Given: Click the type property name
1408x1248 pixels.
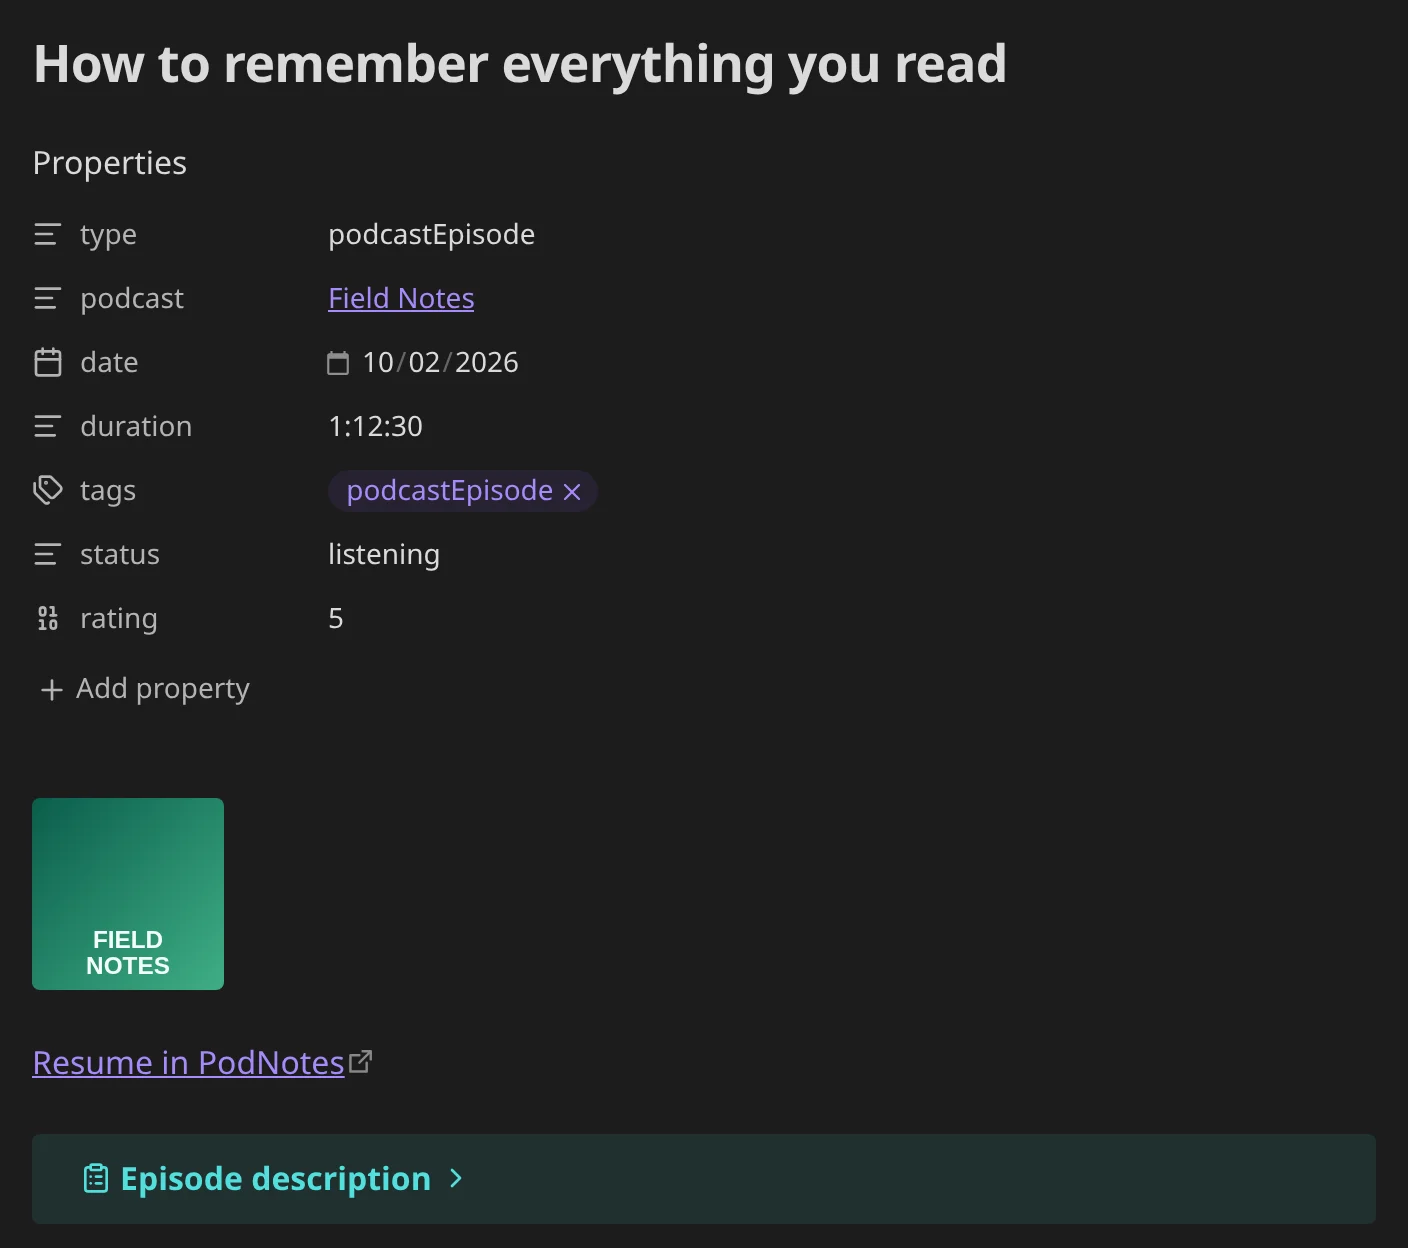Looking at the screenshot, I should [108, 235].
